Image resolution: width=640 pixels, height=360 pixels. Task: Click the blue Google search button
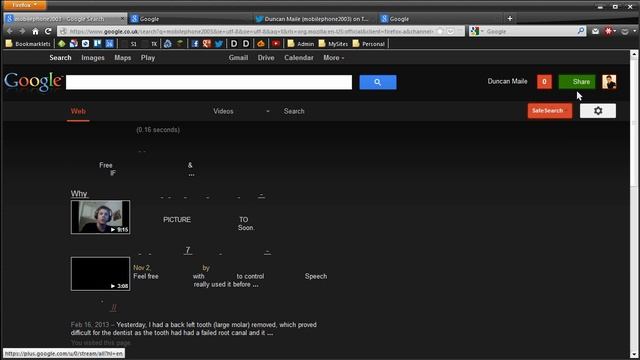point(378,82)
